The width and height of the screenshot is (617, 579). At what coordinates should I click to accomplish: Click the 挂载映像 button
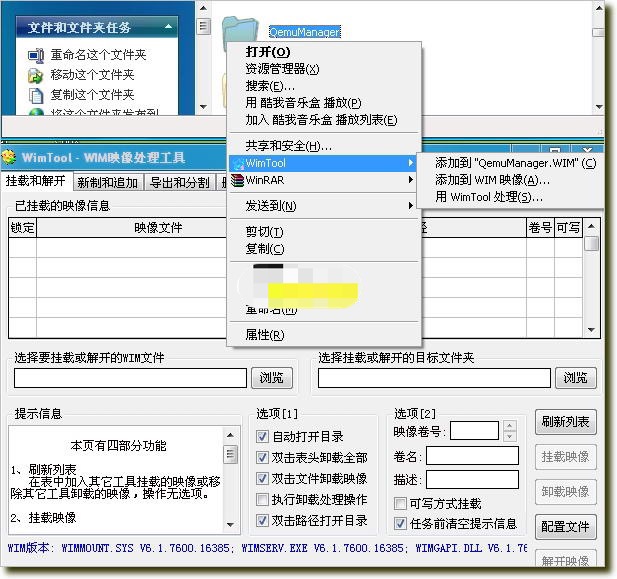tap(565, 457)
